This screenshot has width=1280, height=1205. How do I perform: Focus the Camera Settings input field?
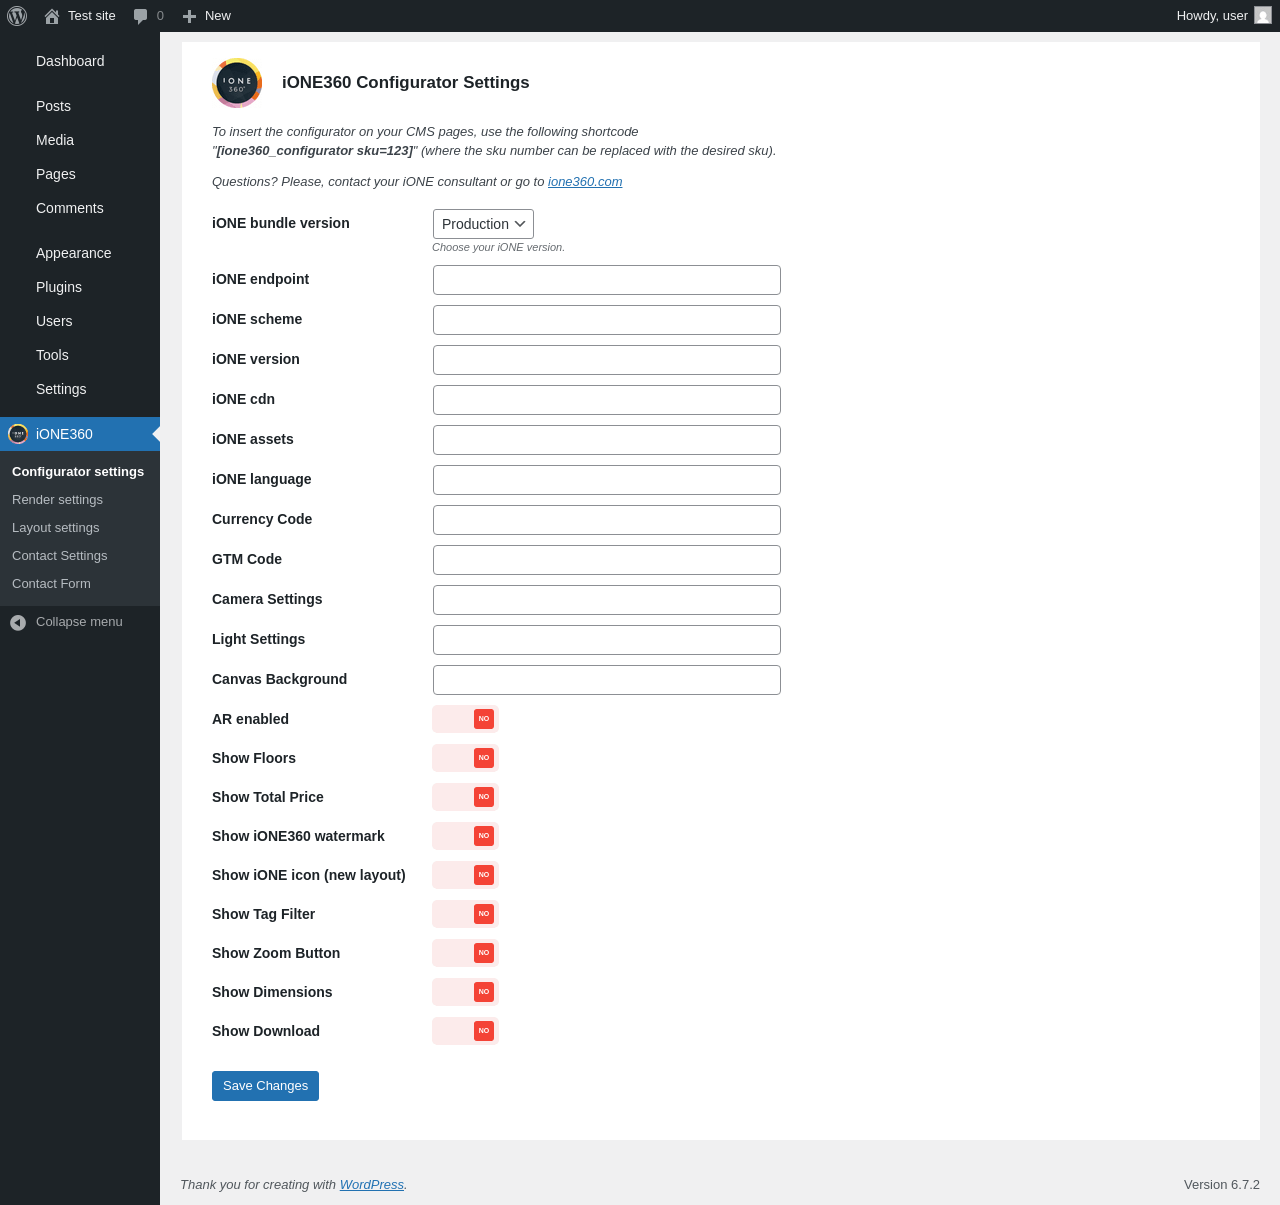pyautogui.click(x=607, y=600)
